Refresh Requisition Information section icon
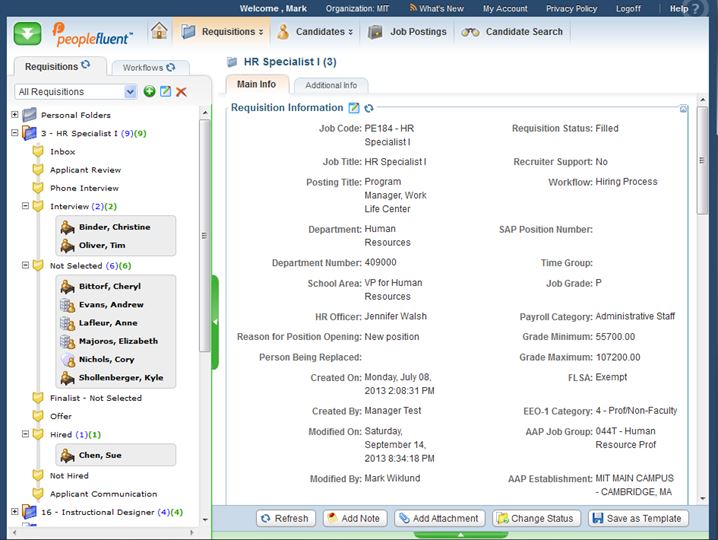This screenshot has width=718, height=540. click(x=368, y=108)
